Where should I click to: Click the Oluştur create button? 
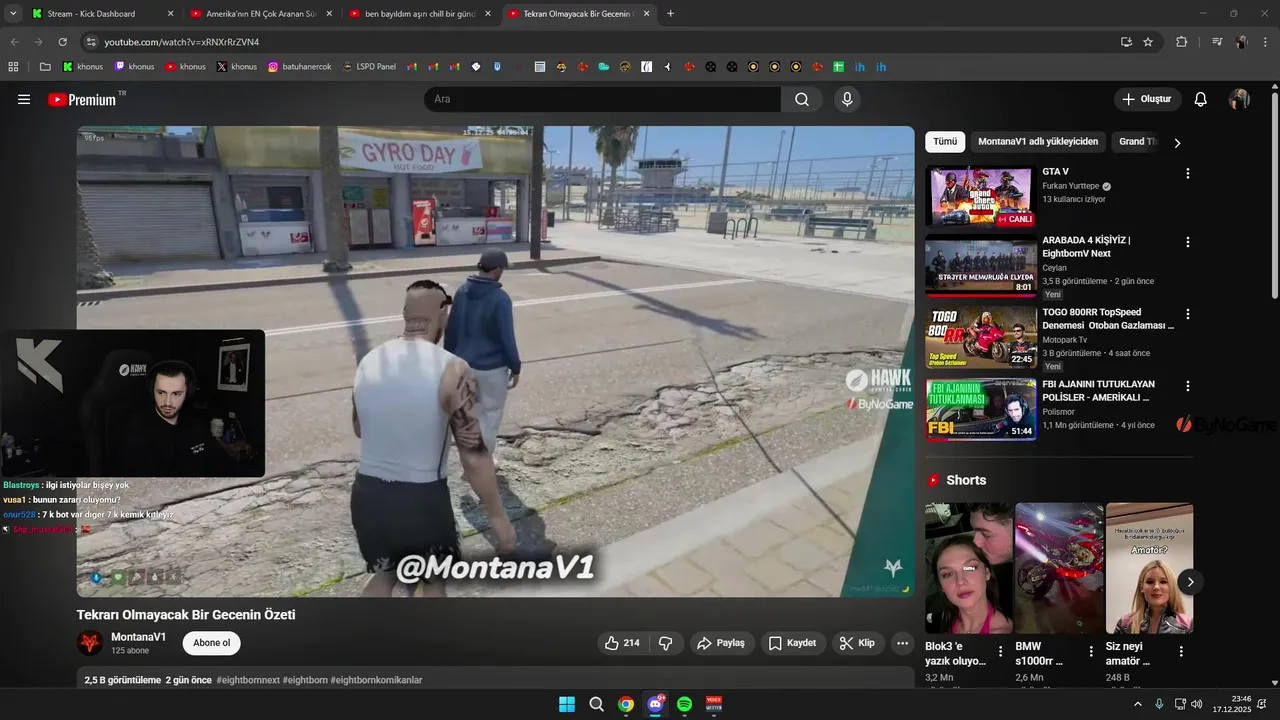(1148, 99)
